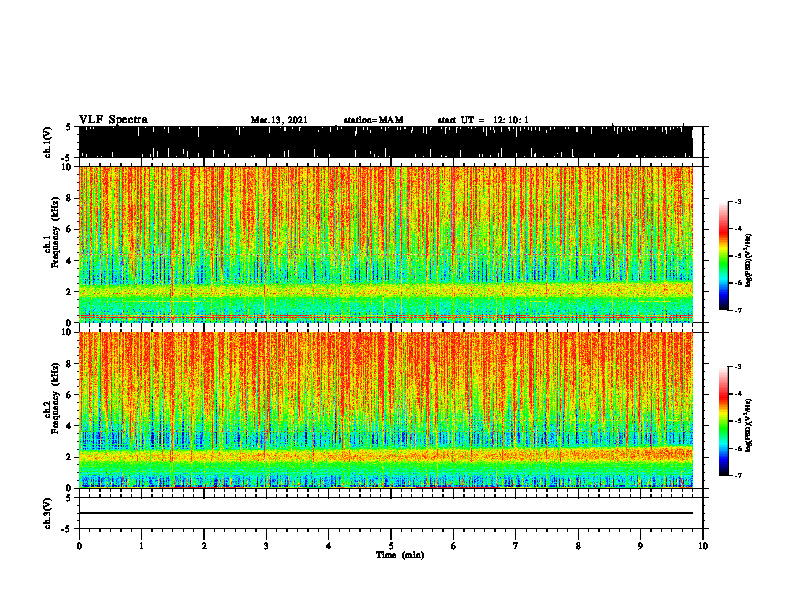
Task: Click the "8" kHz tick on ch.1 axis
Action: tap(69, 198)
